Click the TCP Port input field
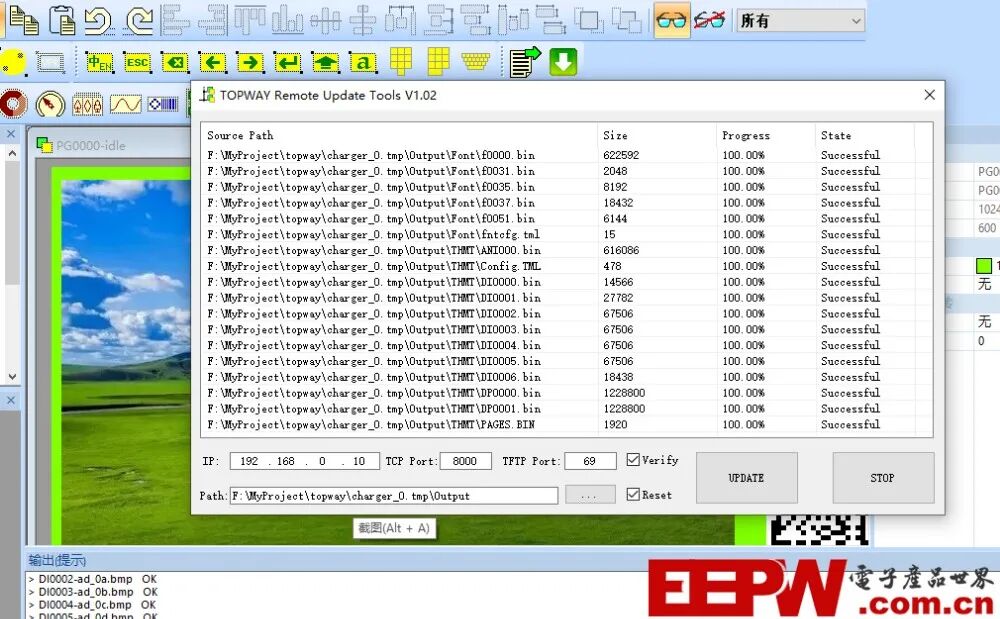 pyautogui.click(x=465, y=461)
